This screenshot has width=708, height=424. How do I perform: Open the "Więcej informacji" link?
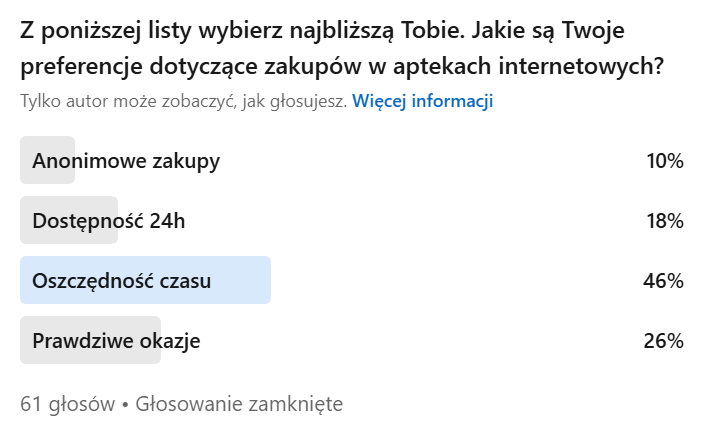pos(422,101)
